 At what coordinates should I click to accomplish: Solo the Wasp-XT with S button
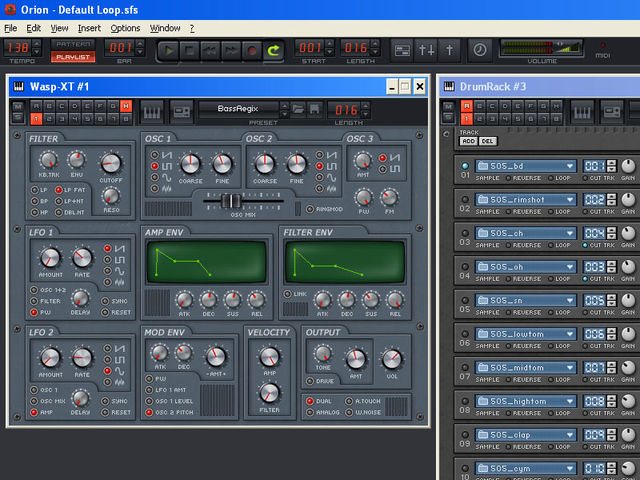18,117
